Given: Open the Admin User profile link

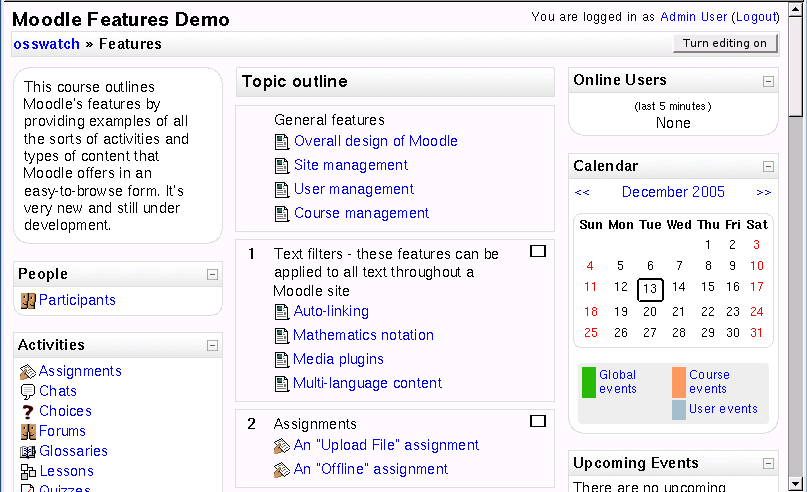Looking at the screenshot, I should coord(693,17).
